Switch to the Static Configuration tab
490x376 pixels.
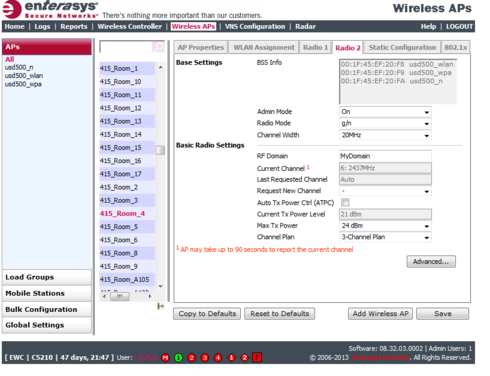(x=402, y=47)
